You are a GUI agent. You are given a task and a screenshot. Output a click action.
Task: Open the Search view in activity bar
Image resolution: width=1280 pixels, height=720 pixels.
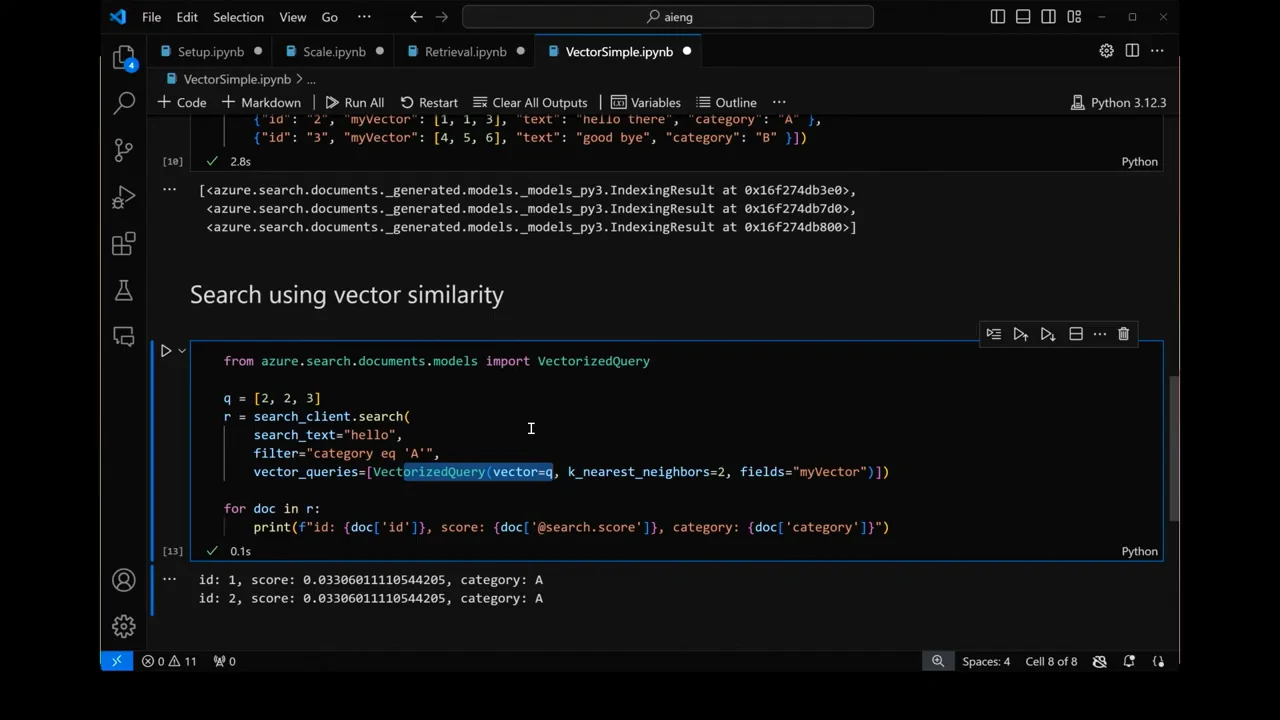(124, 102)
